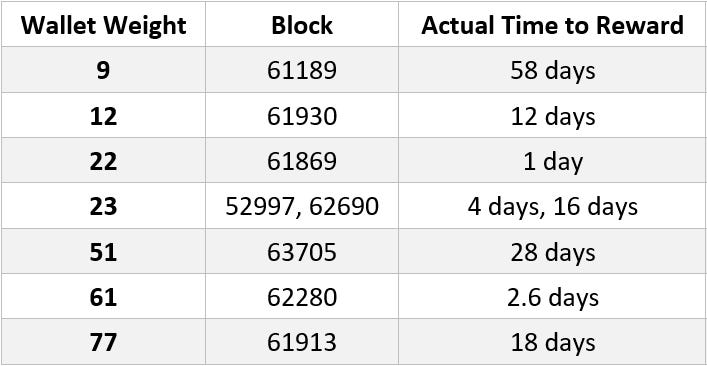Image resolution: width=707 pixels, height=366 pixels.
Task: Select the block 61189 cell
Action: 302,70
